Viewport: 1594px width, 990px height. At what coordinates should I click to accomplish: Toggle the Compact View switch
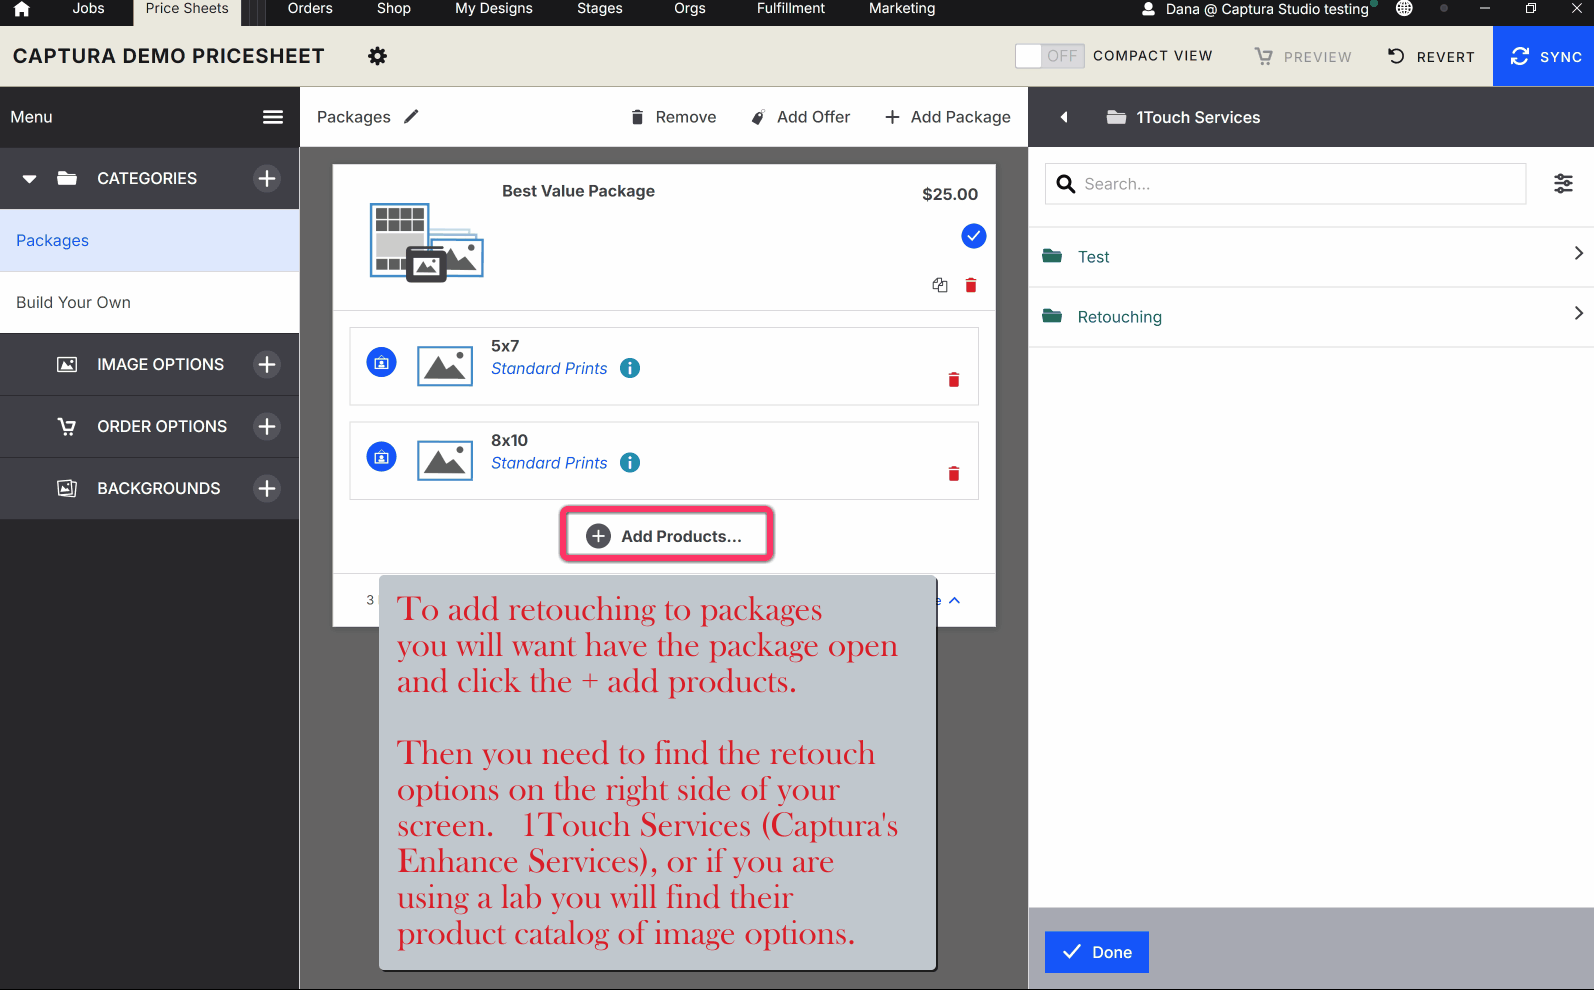click(1049, 56)
